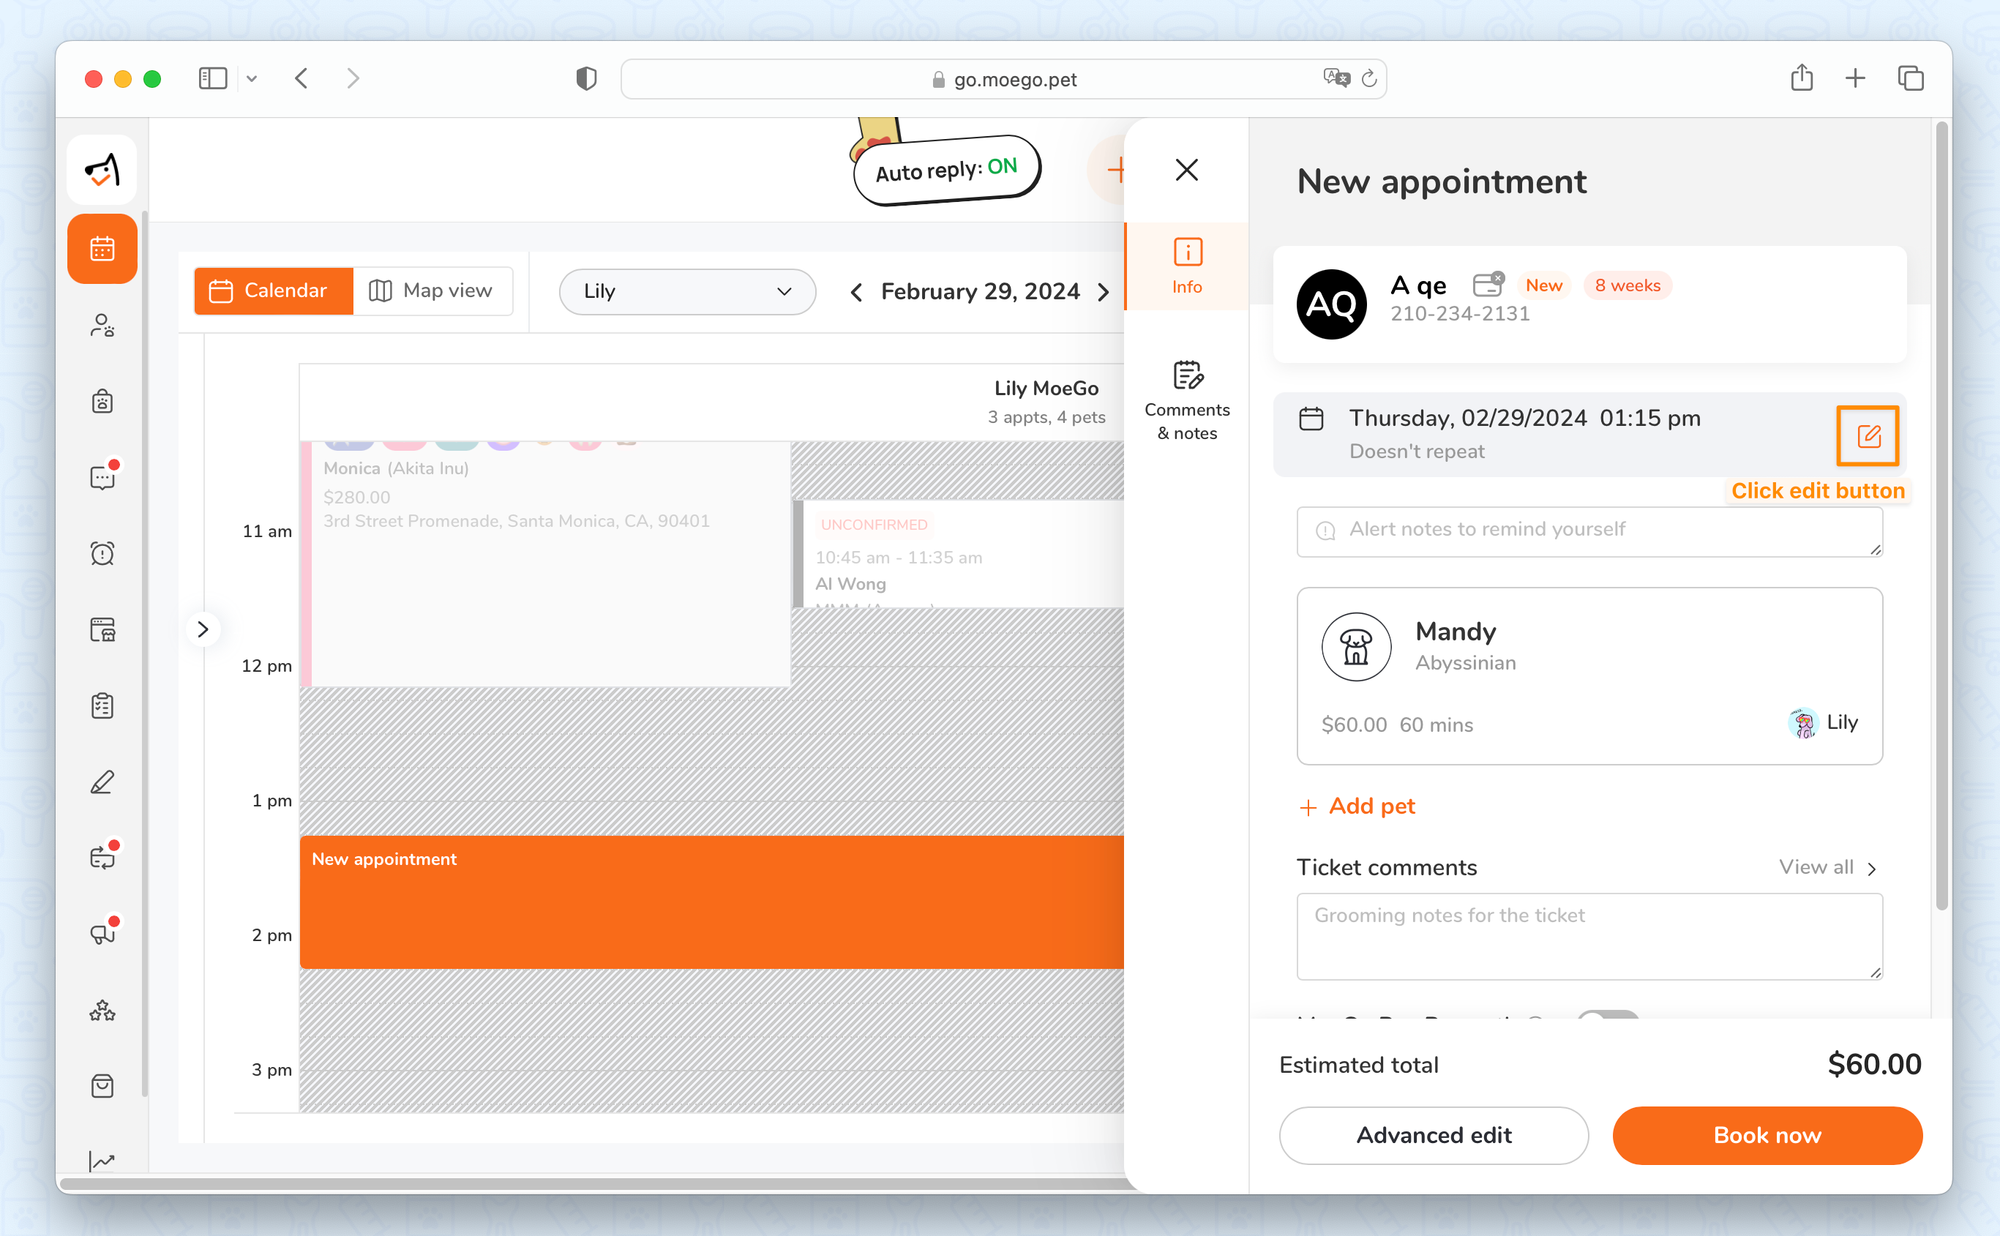
Task: Go to next day after February 29
Action: pyautogui.click(x=1103, y=292)
